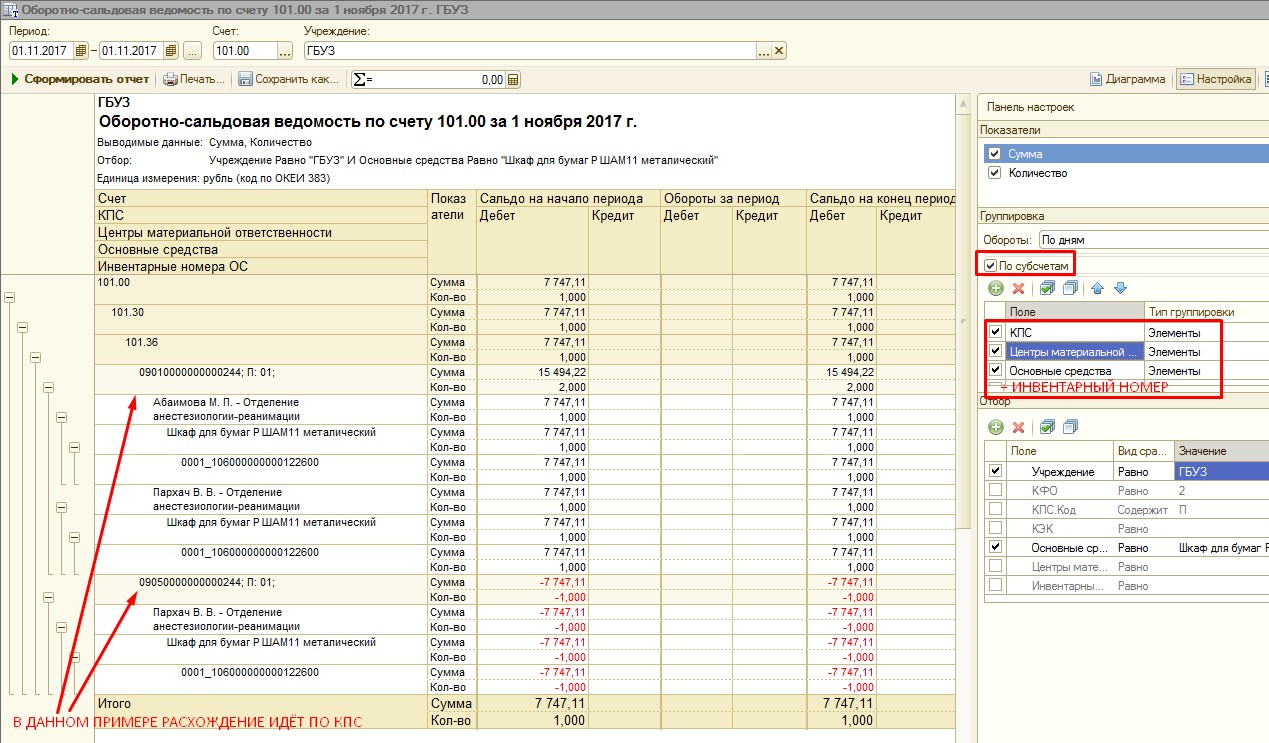Uncheck the 'Количество' indicator
This screenshot has width=1269, height=743.
pyautogui.click(x=994, y=173)
